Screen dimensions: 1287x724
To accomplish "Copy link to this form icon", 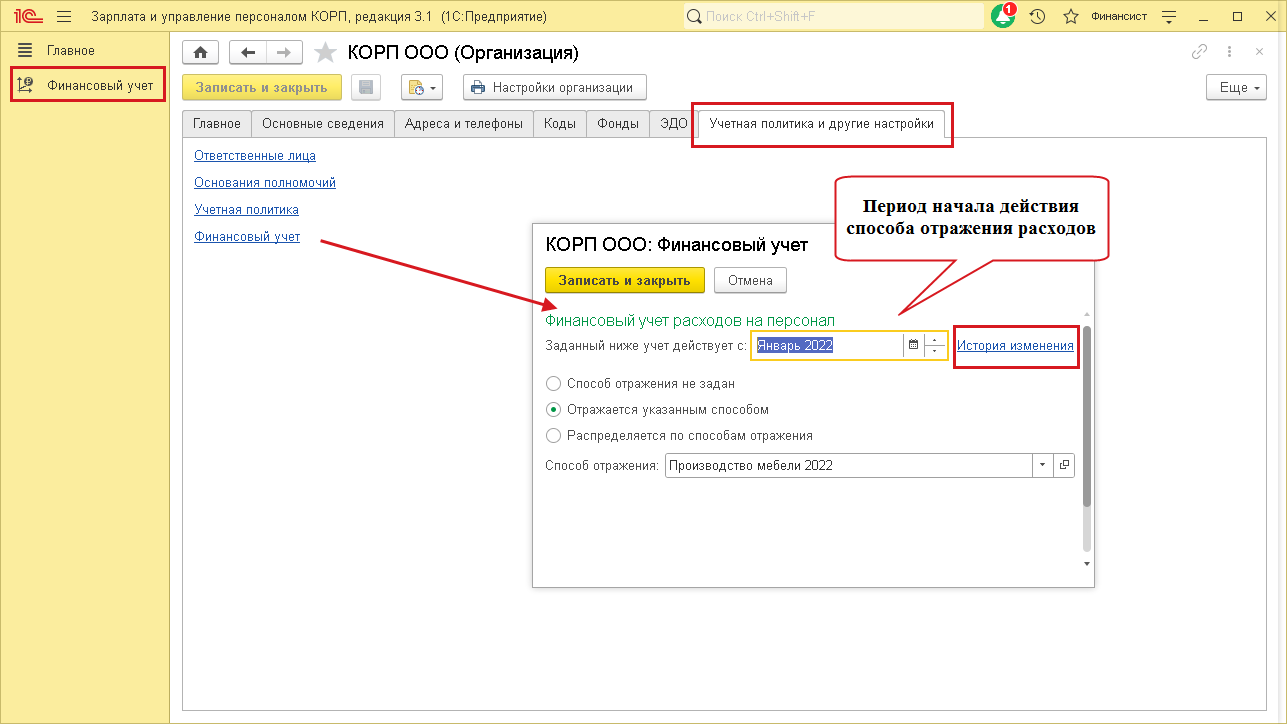I will pyautogui.click(x=1199, y=53).
